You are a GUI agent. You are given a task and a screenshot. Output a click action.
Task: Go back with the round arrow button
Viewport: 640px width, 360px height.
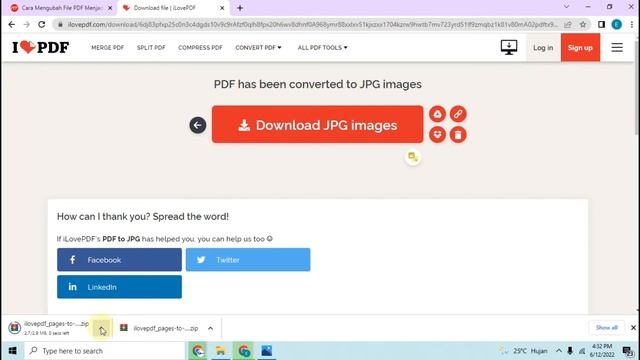(198, 125)
